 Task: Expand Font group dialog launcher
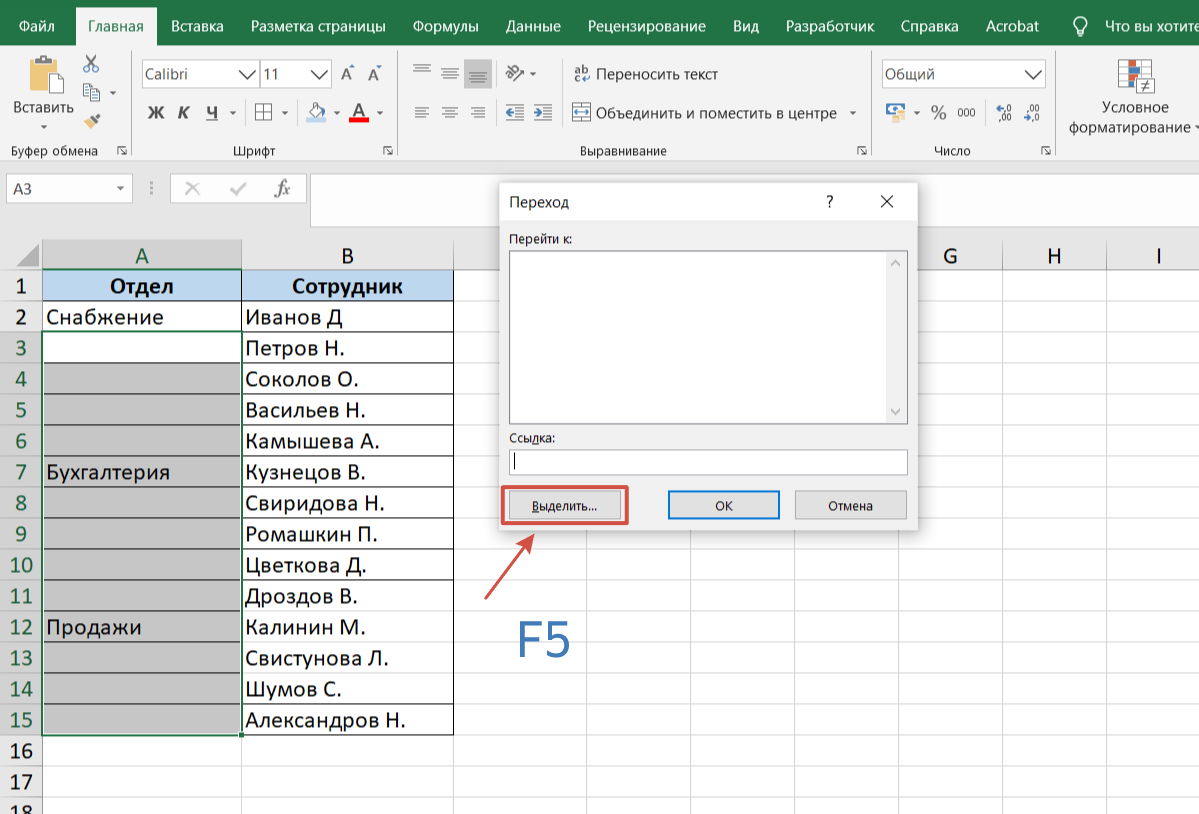[x=388, y=151]
